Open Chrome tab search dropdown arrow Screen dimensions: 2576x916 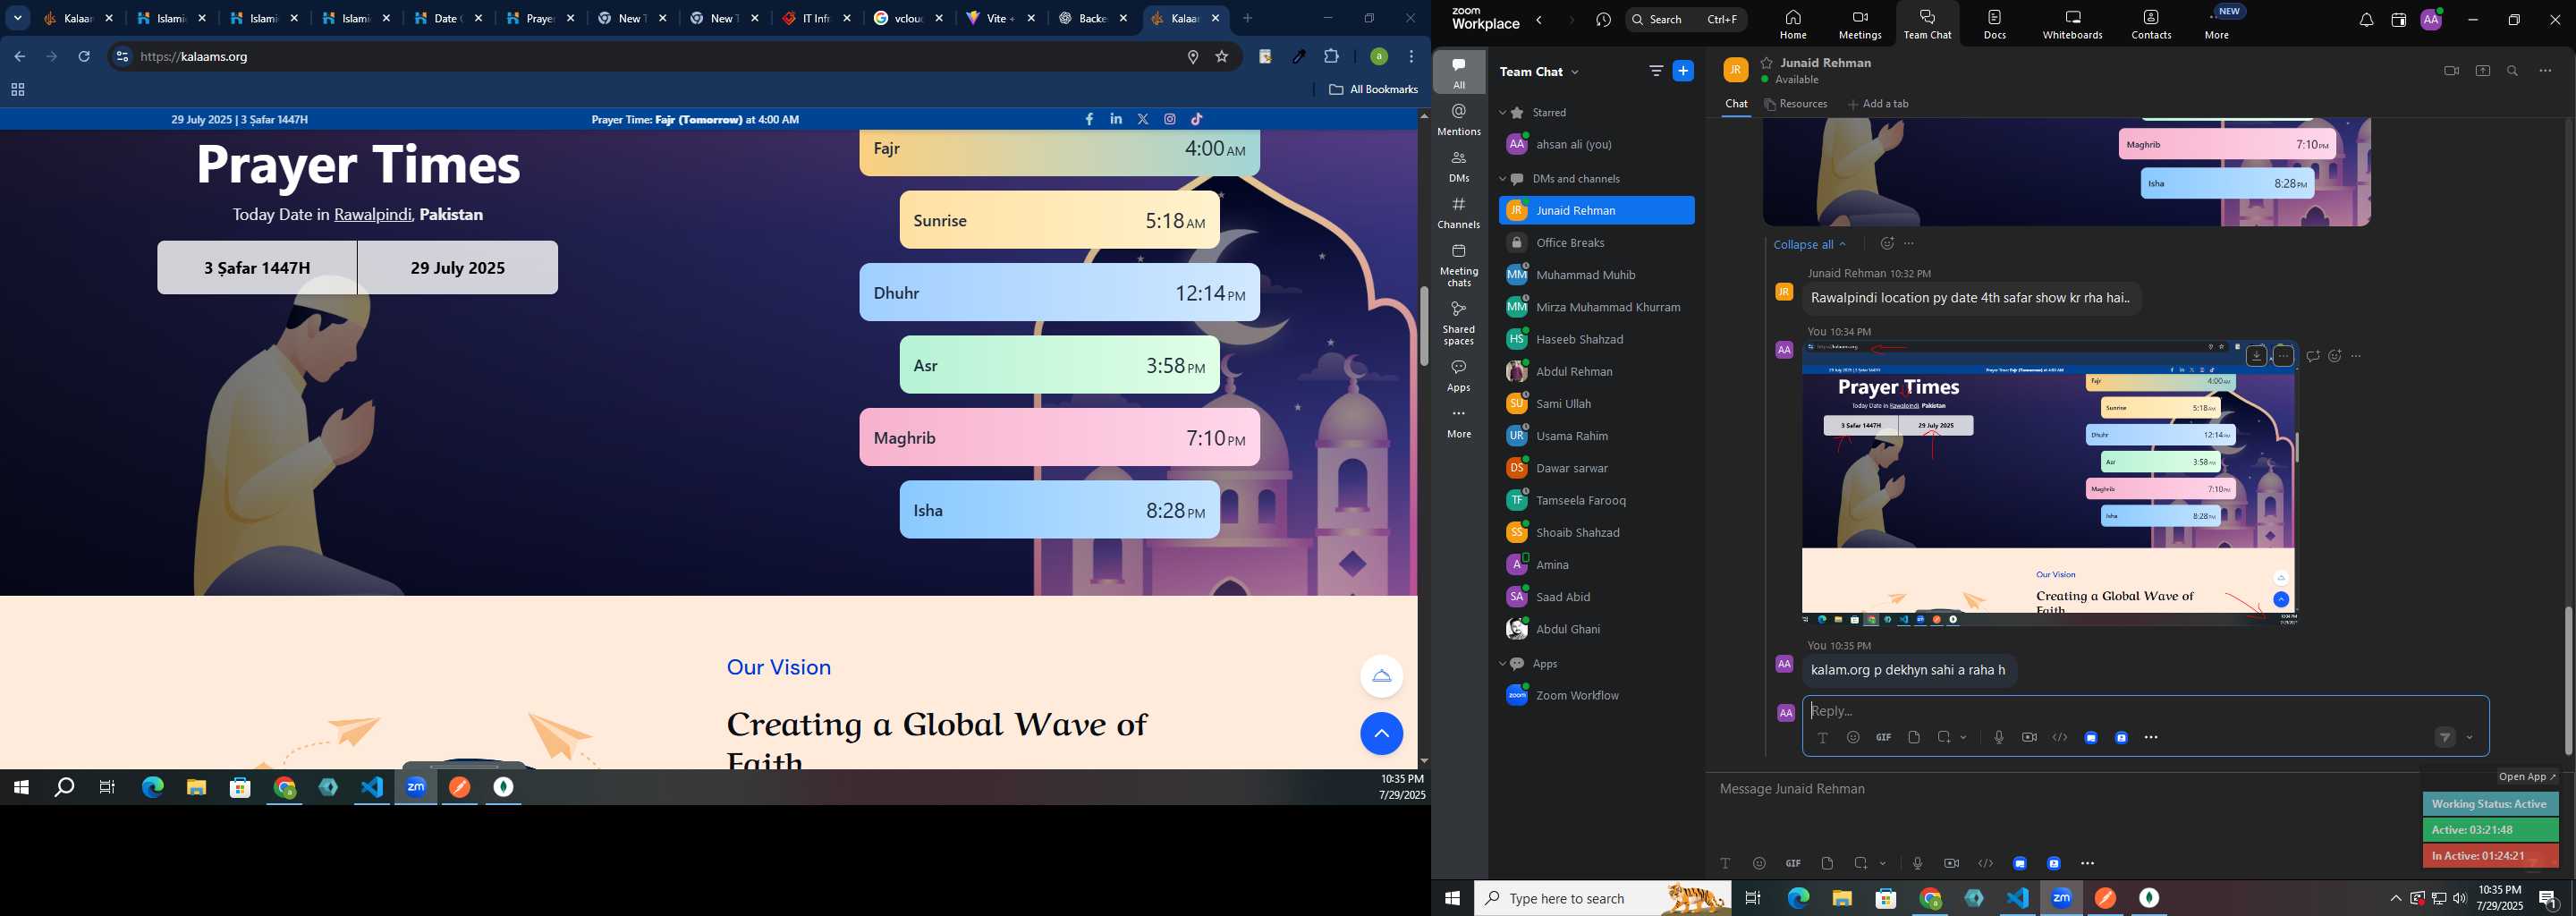point(18,19)
